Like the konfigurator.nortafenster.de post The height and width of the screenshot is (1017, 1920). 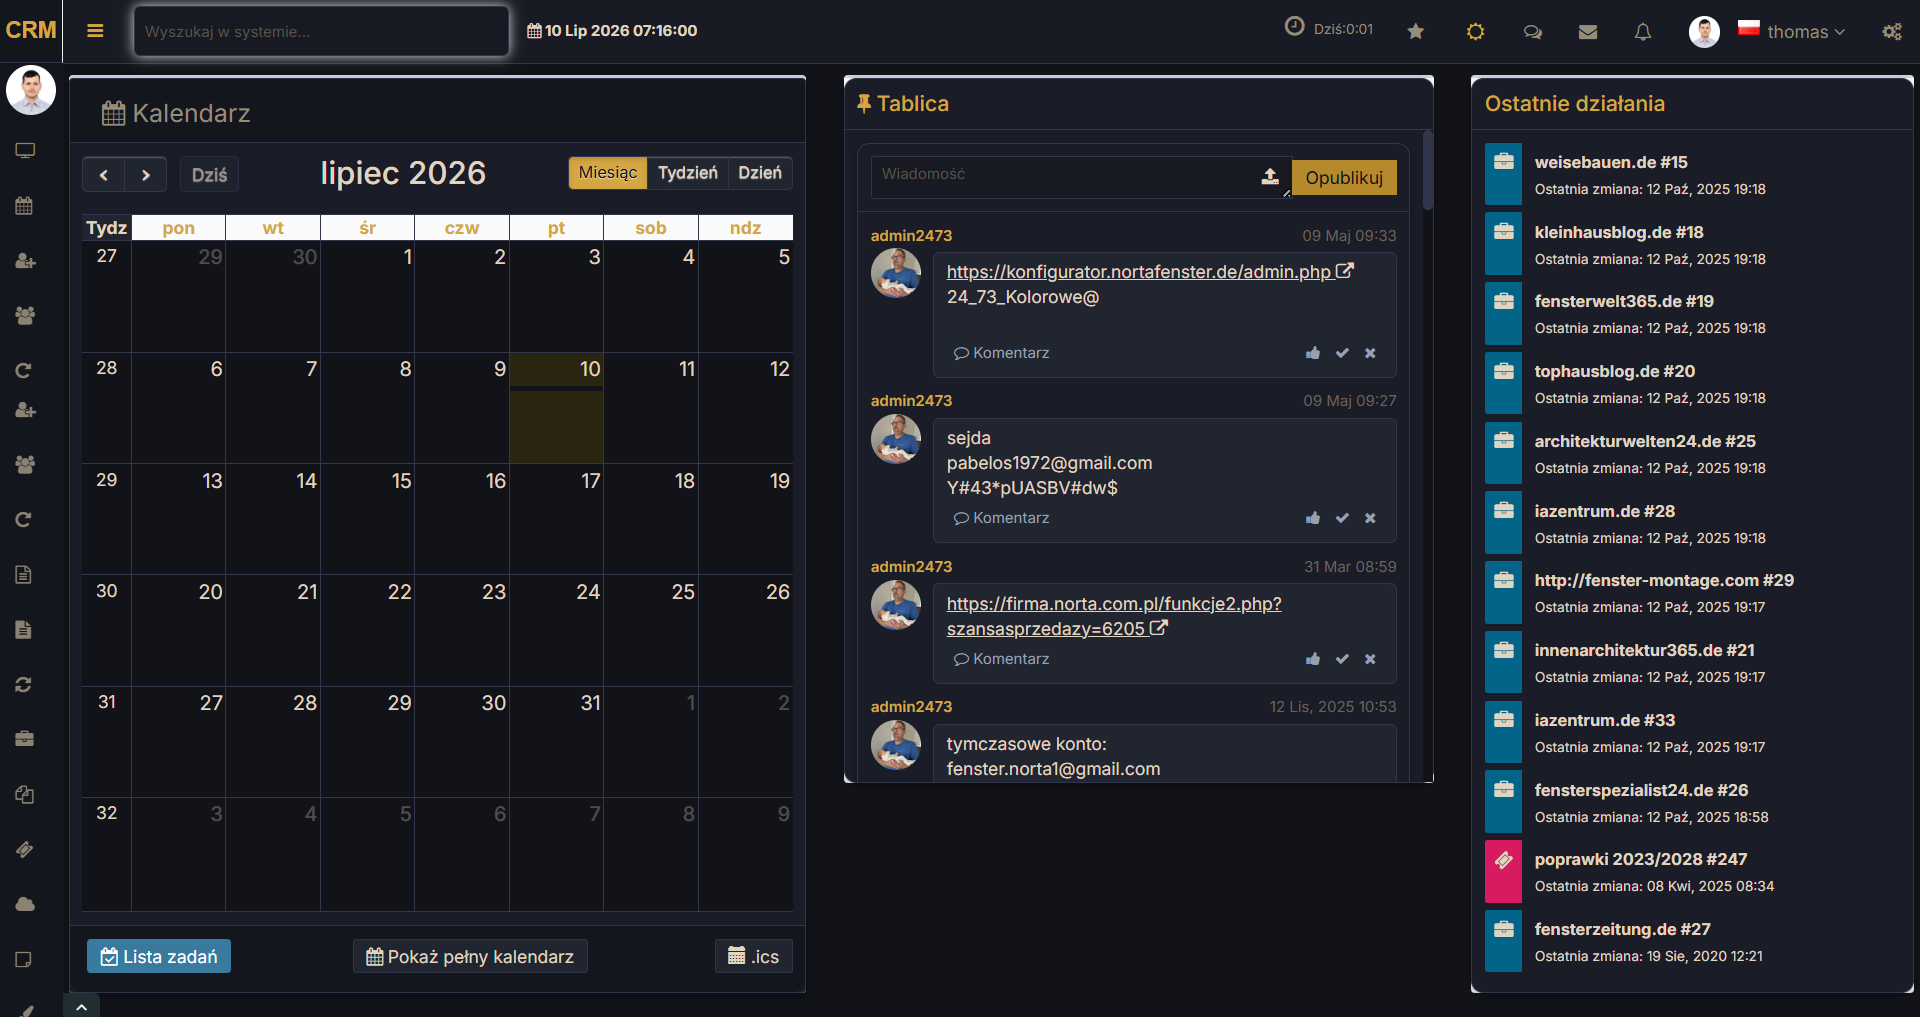click(1313, 353)
